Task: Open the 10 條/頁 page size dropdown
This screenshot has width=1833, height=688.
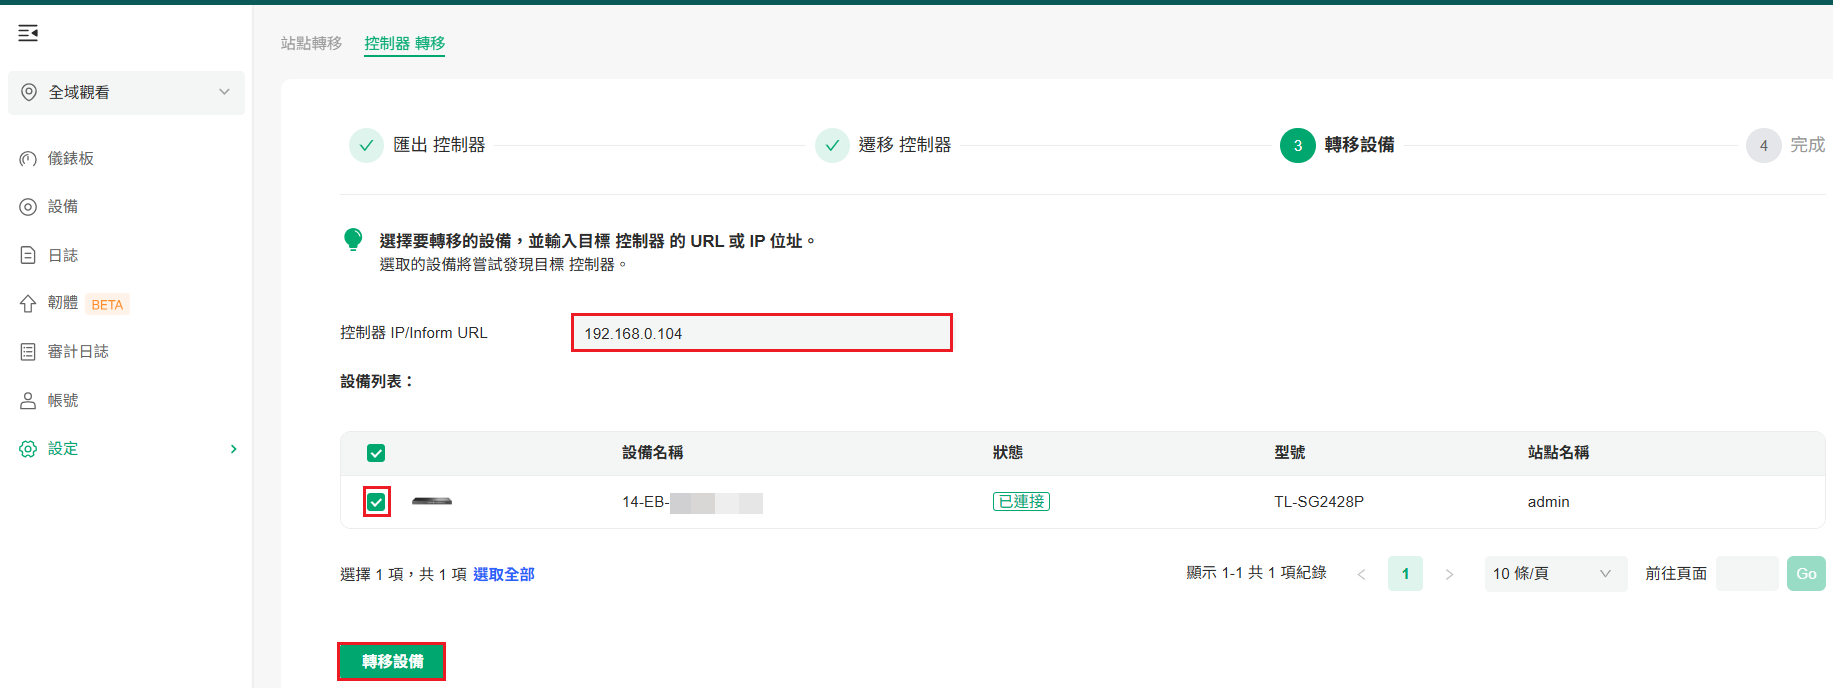Action: (1555, 573)
